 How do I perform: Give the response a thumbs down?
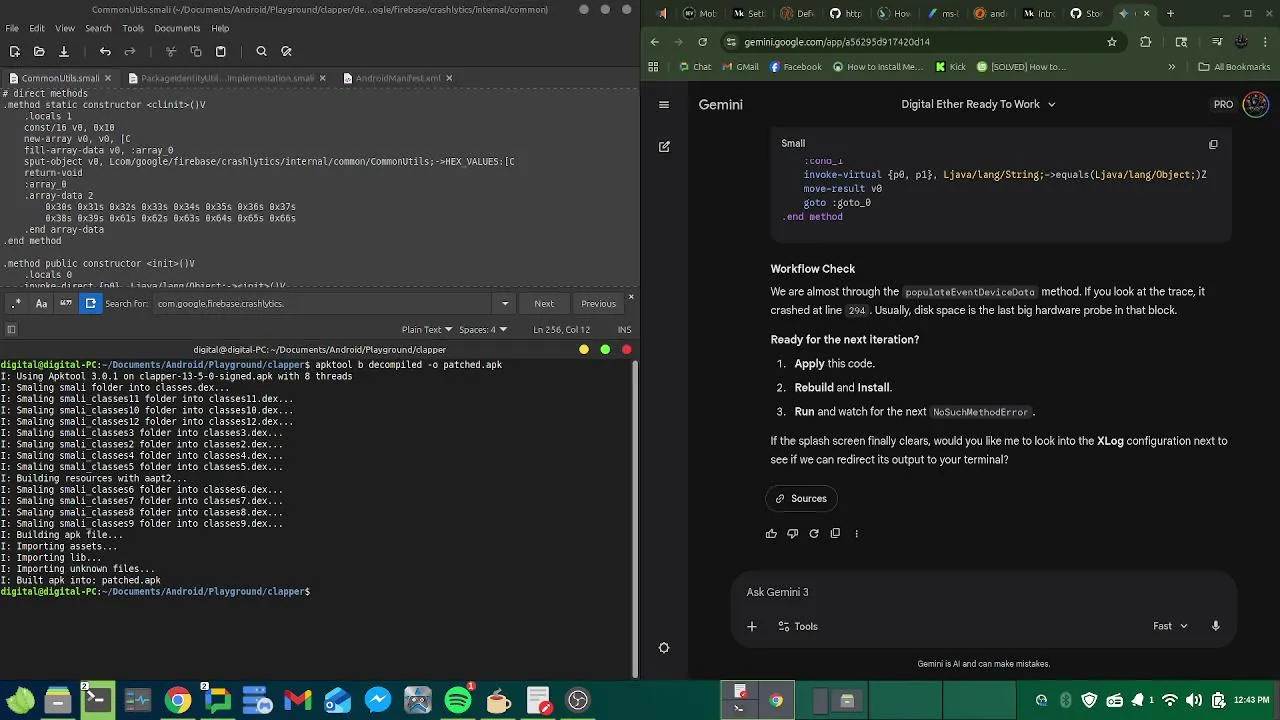coord(793,533)
